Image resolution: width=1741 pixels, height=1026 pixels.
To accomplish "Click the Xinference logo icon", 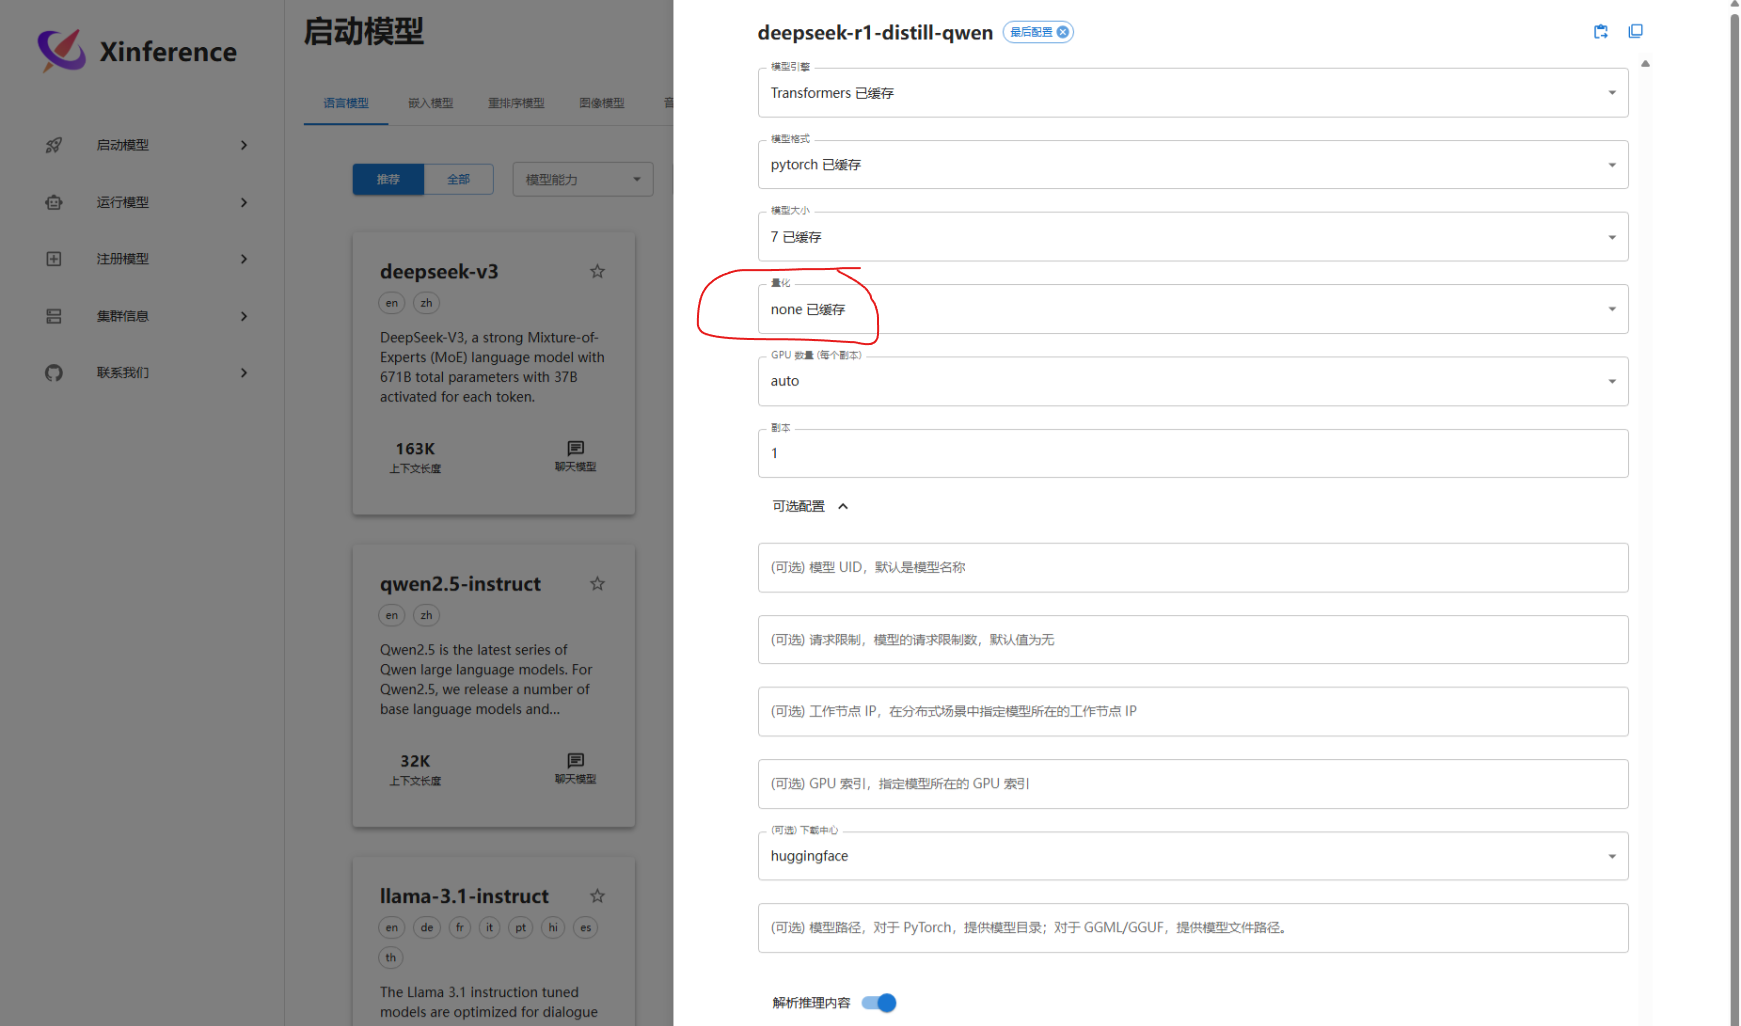I will (x=62, y=50).
